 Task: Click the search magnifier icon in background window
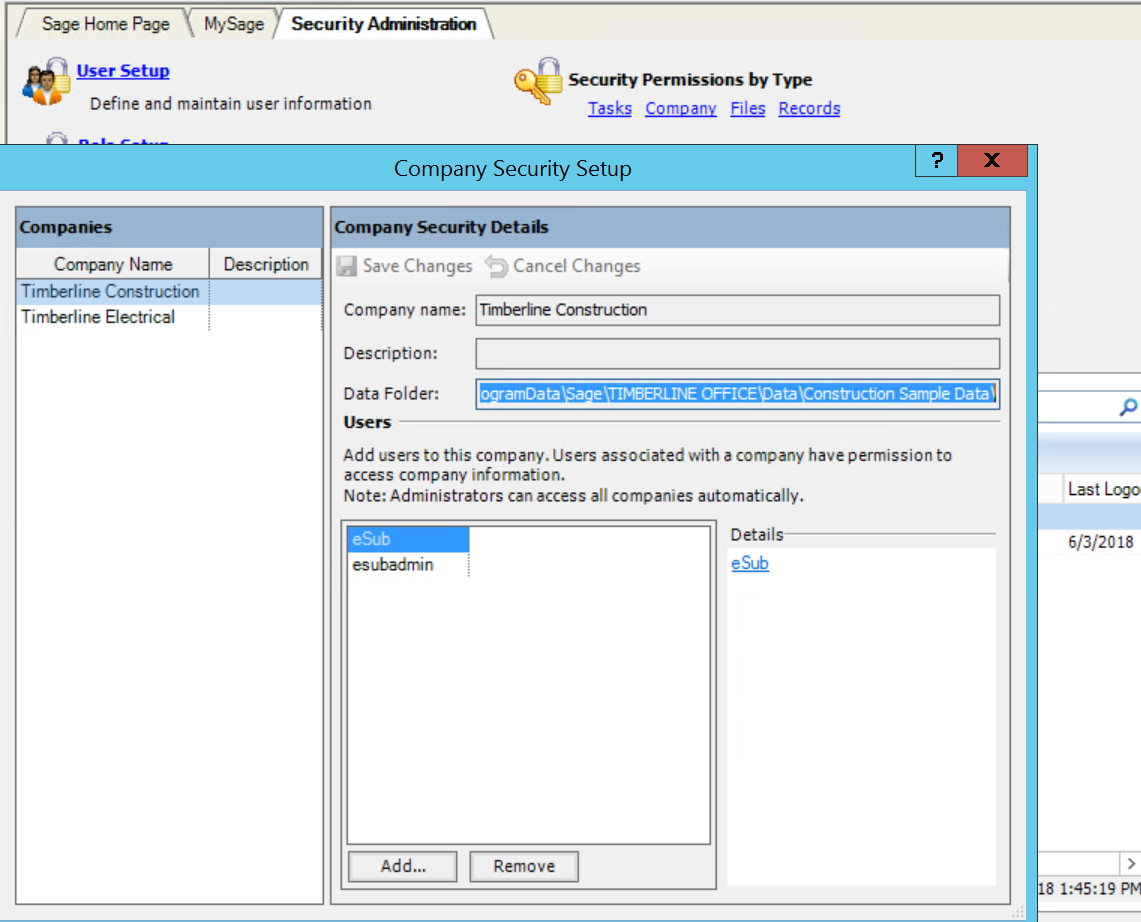point(1128,408)
